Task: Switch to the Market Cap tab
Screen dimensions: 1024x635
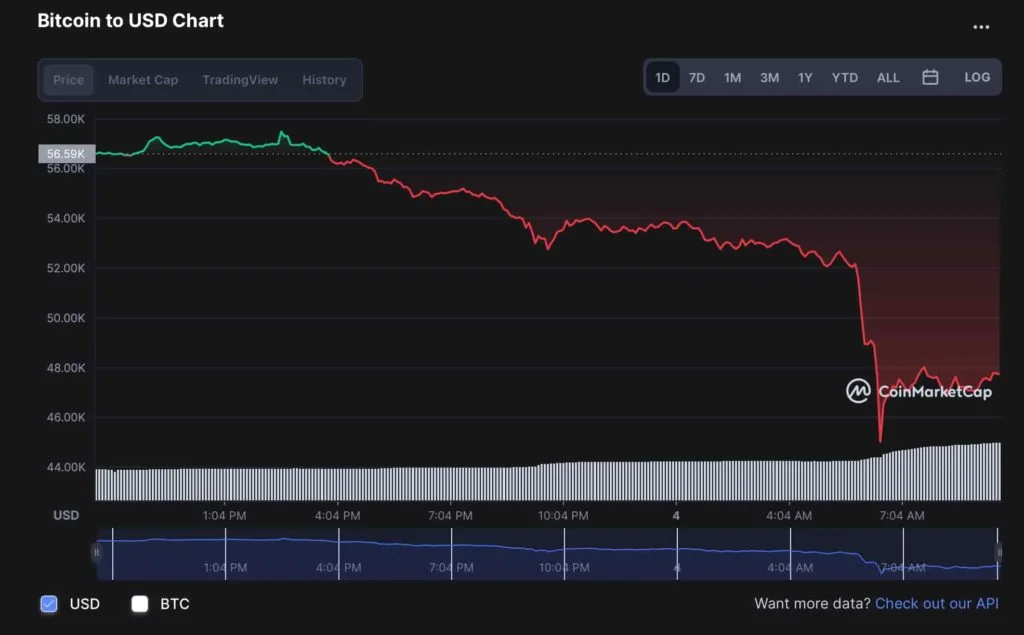Action: pyautogui.click(x=143, y=80)
